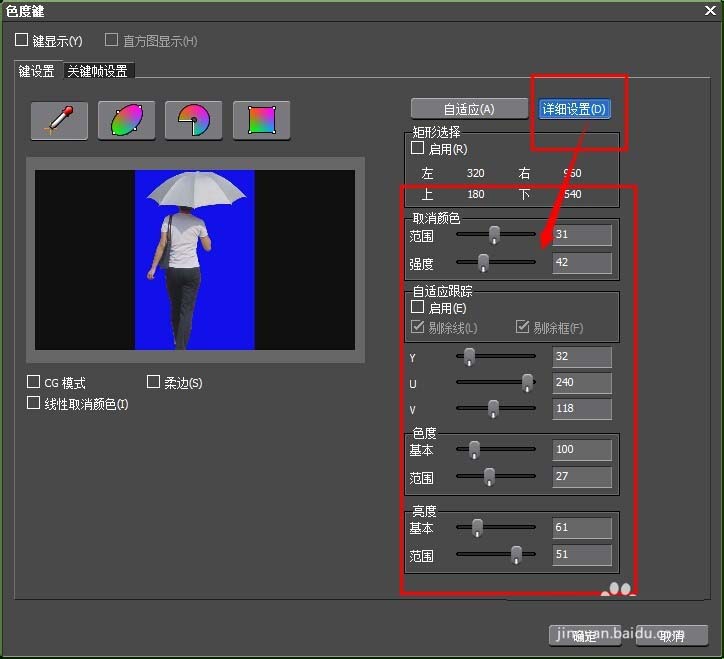Image resolution: width=724 pixels, height=659 pixels.
Task: Close the 色度键 dialog window
Action: (x=710, y=10)
